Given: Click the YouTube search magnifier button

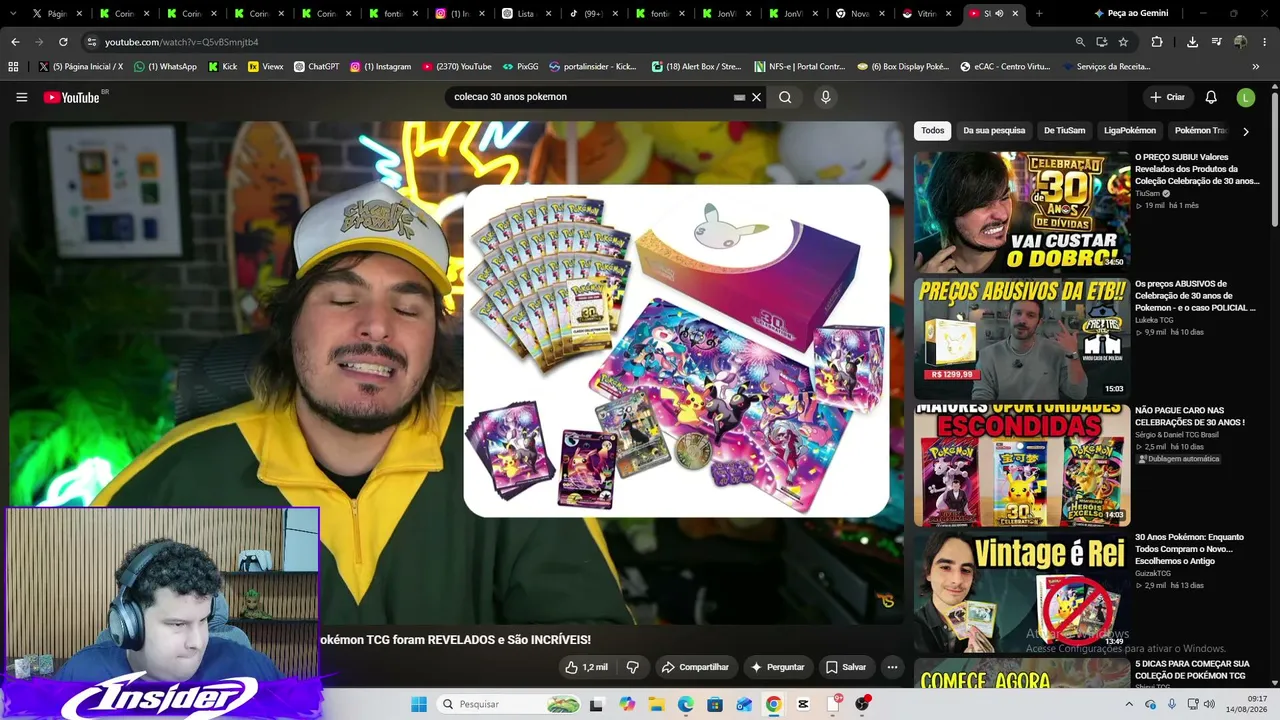Looking at the screenshot, I should click(785, 97).
